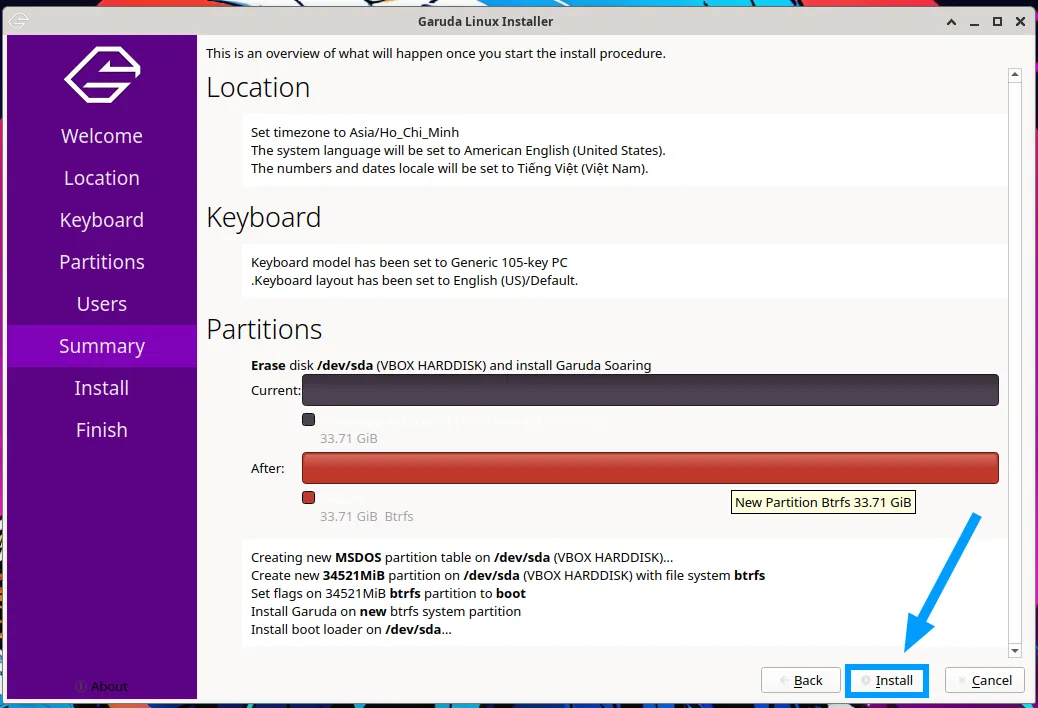Click the overview description text at top
The image size is (1038, 708).
pyautogui.click(x=436, y=53)
